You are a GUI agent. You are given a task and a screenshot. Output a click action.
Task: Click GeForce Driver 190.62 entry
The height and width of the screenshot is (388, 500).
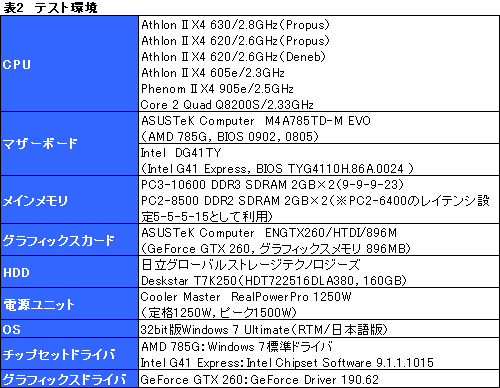(260, 379)
